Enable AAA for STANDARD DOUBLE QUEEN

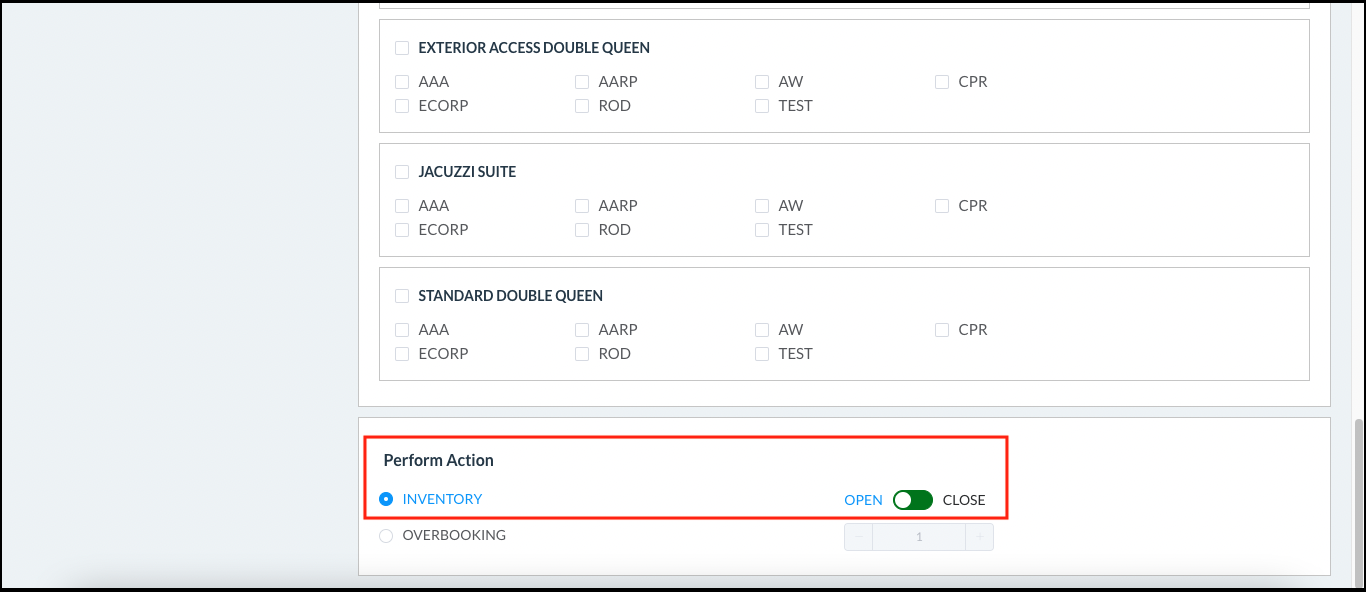pyautogui.click(x=402, y=329)
